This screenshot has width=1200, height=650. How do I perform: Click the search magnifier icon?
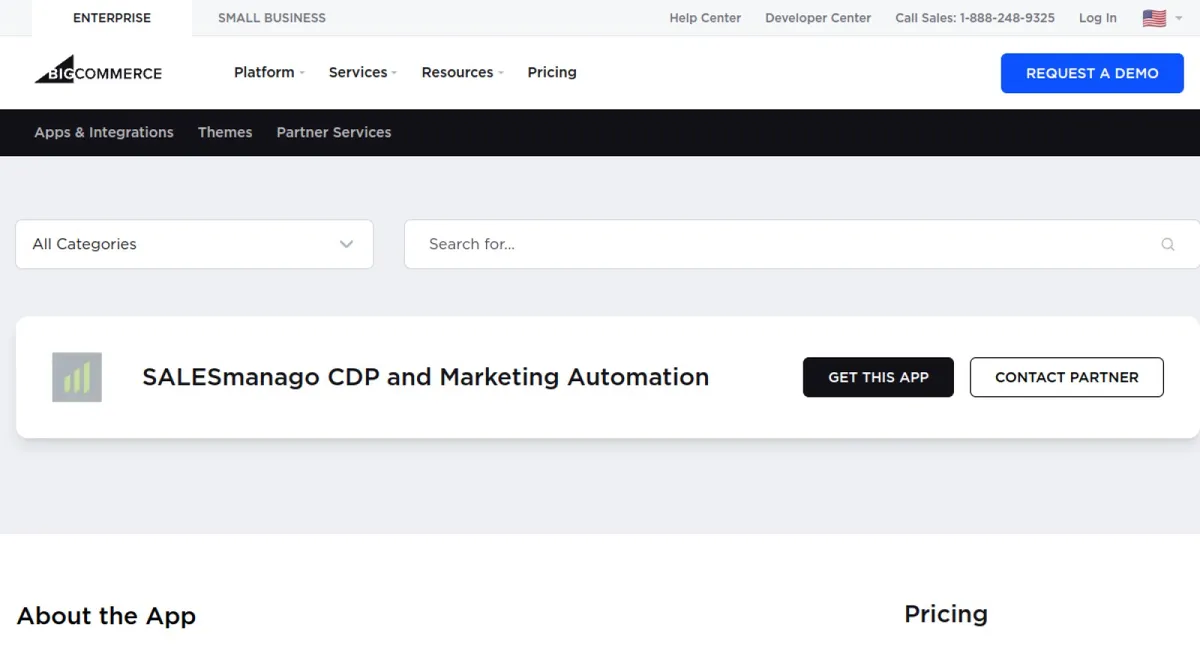pos(1168,244)
